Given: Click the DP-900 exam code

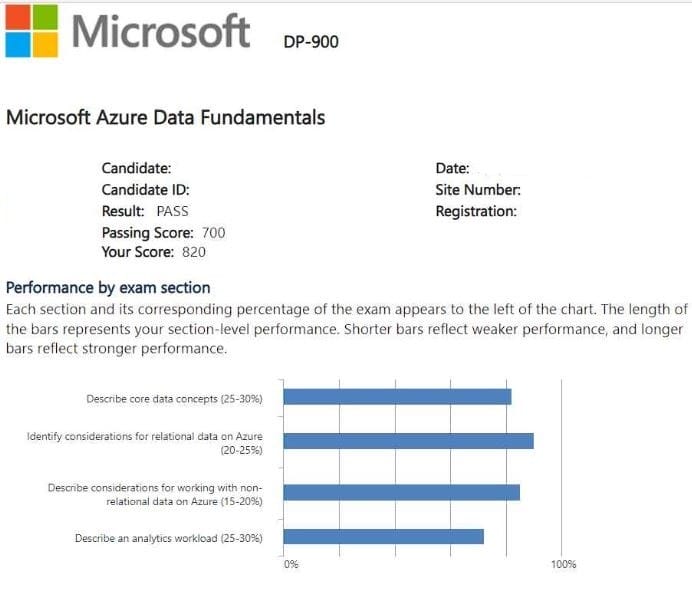Looking at the screenshot, I should [311, 42].
